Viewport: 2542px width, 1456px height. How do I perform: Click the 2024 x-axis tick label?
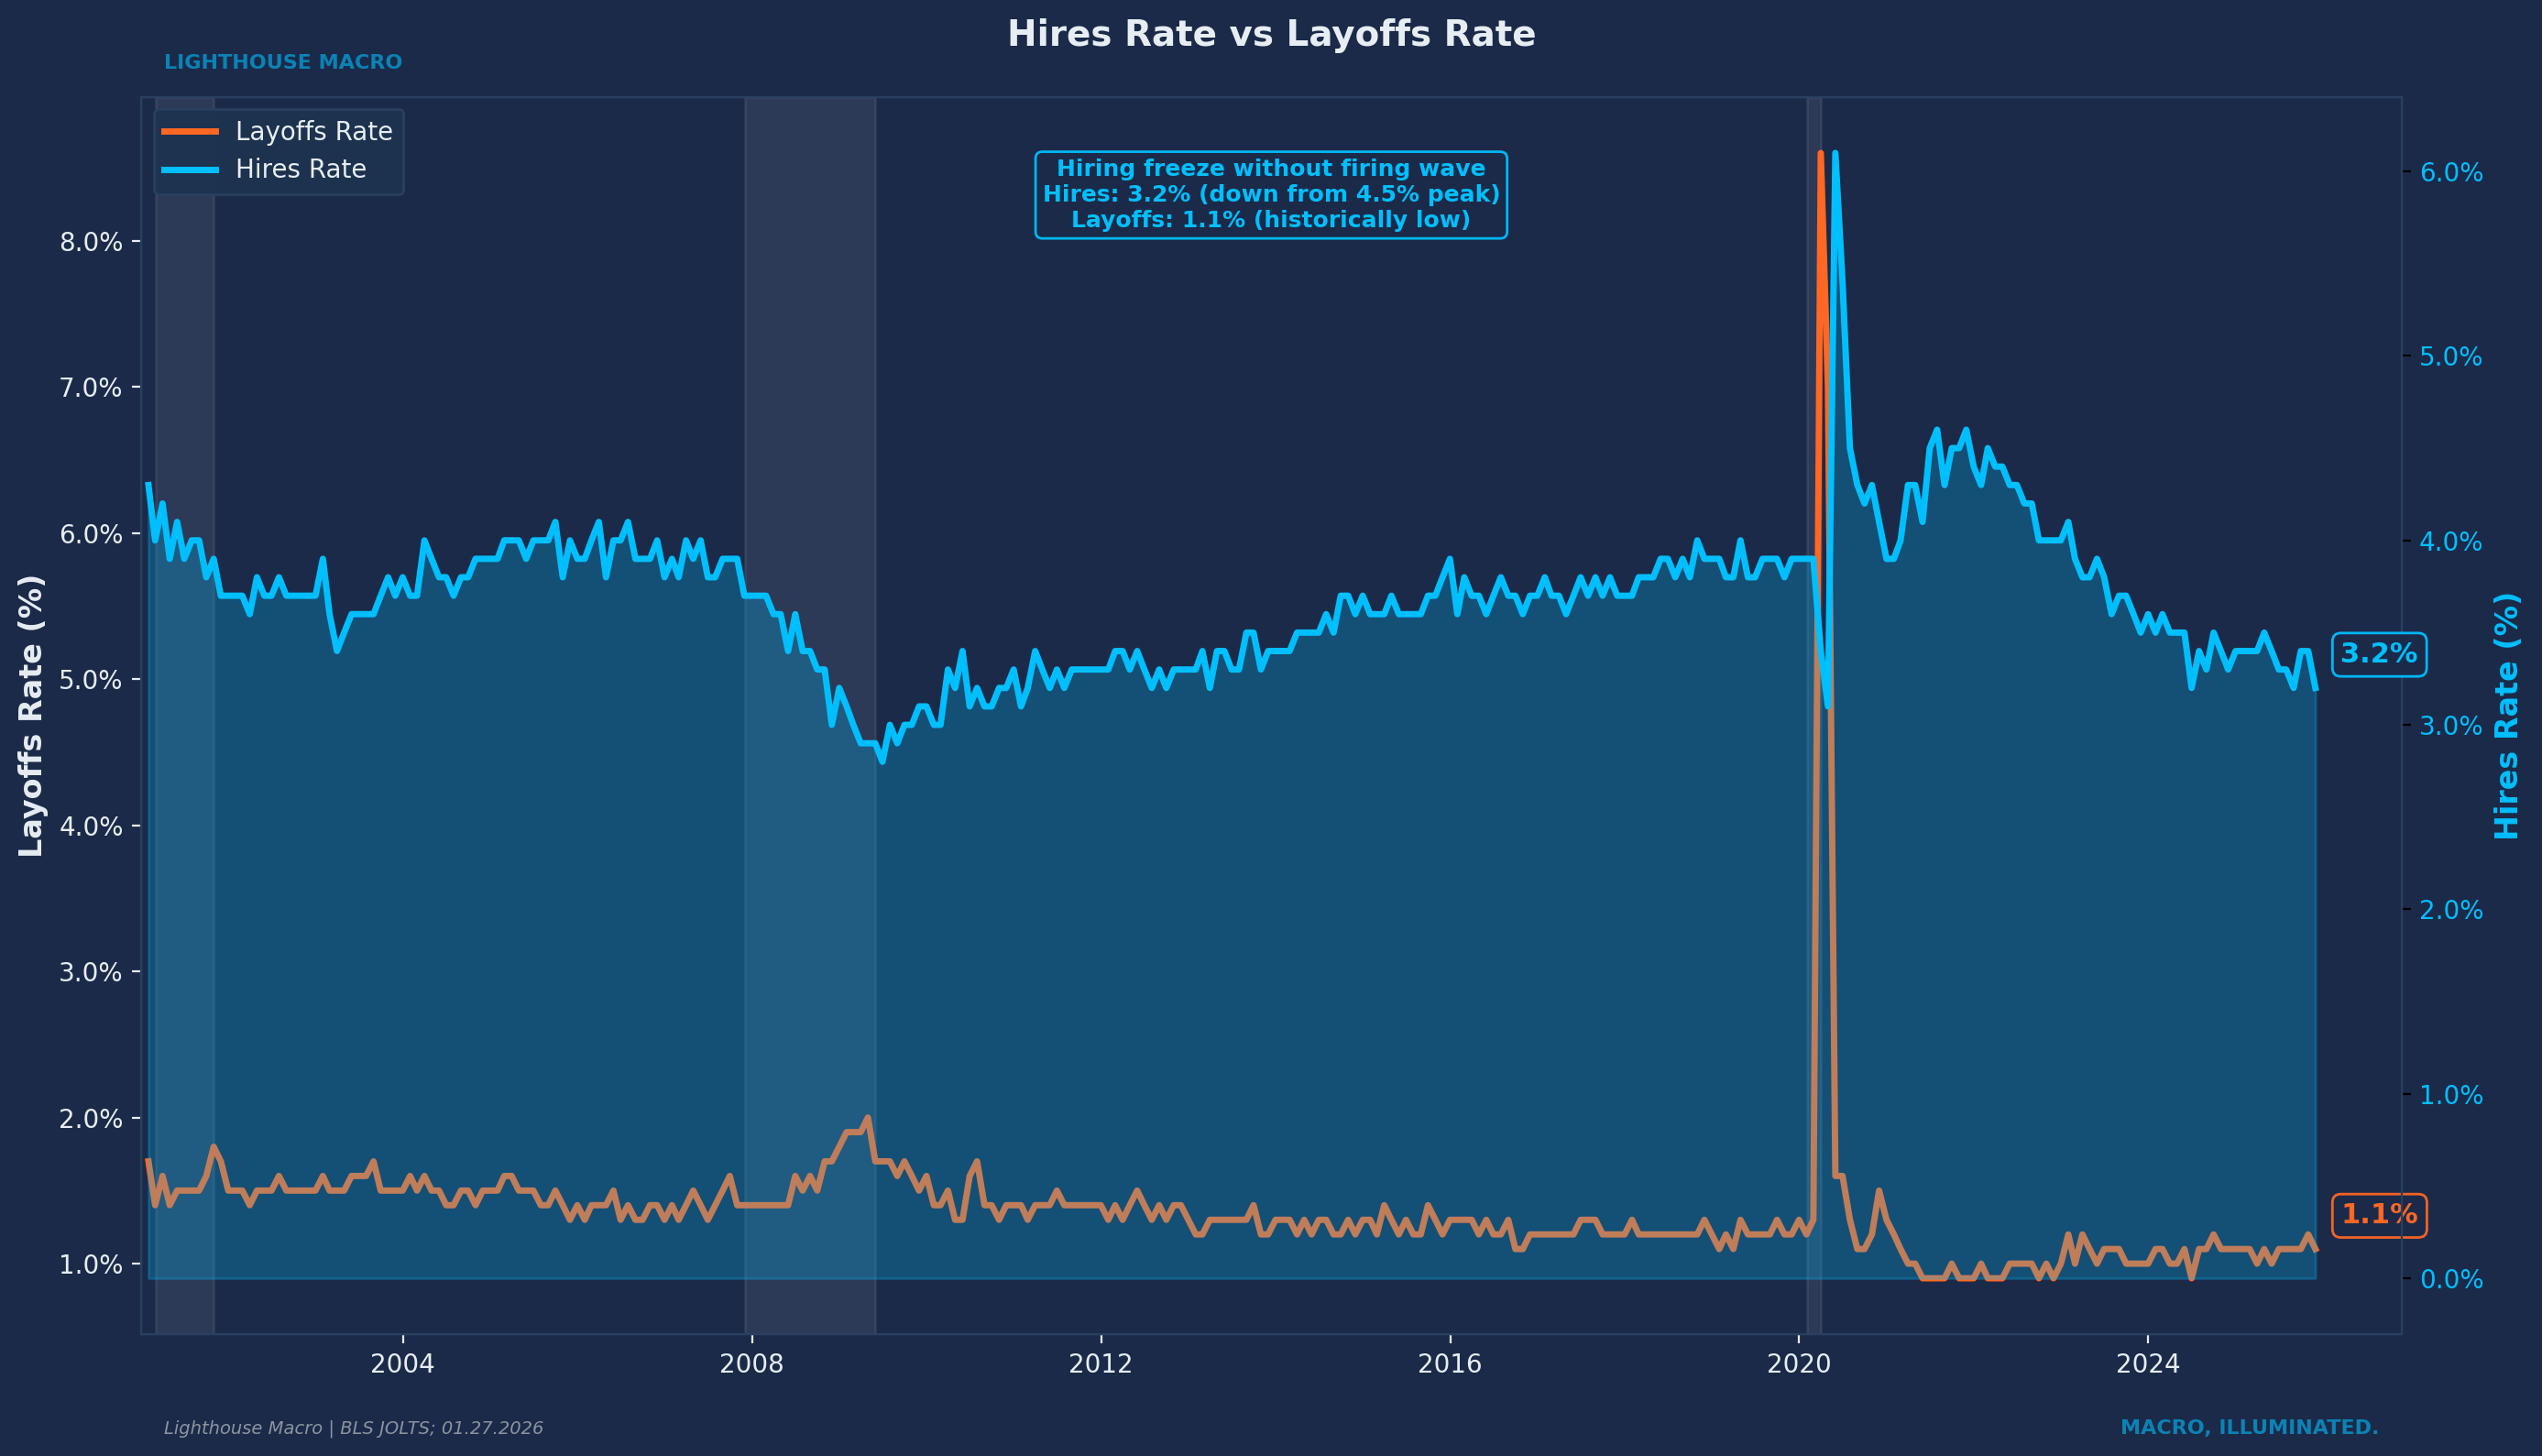[2147, 1364]
